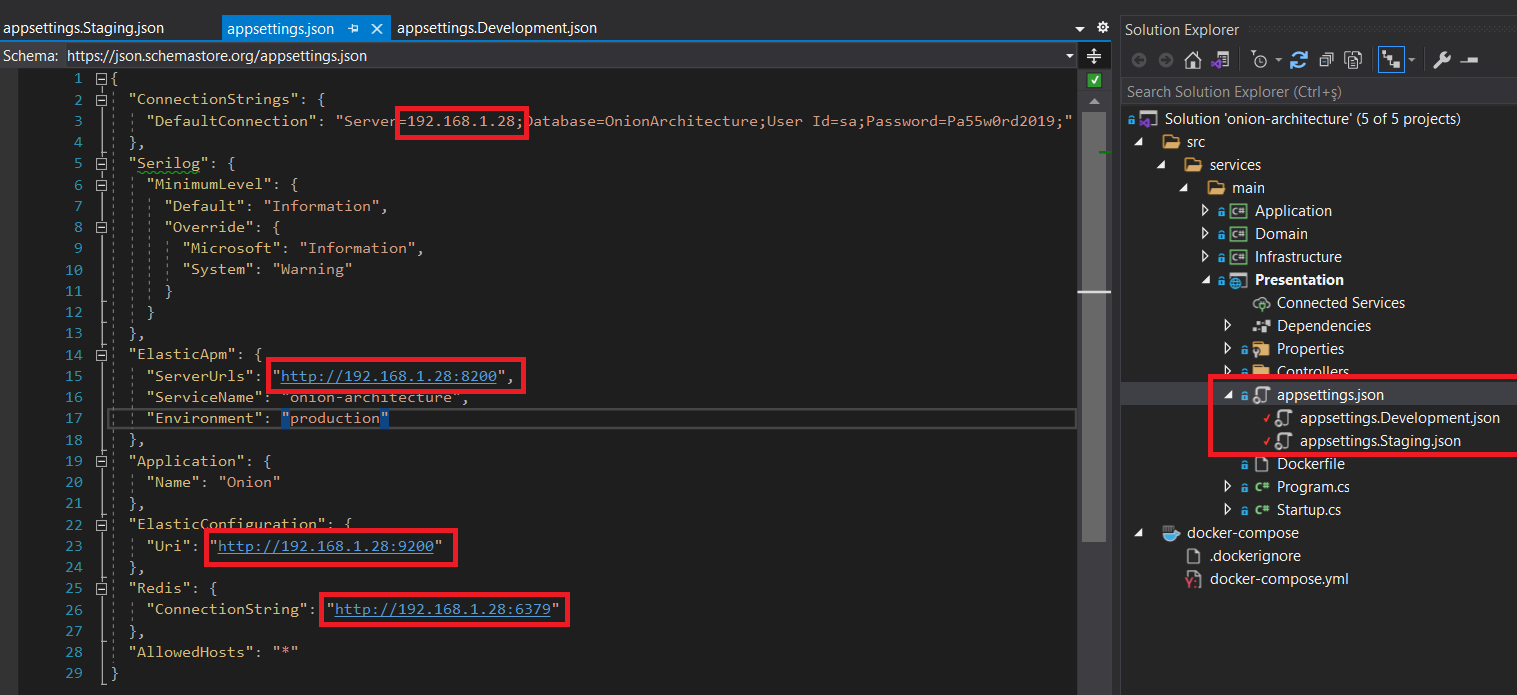Image resolution: width=1517 pixels, height=695 pixels.
Task: Open the tab overflow dropdown arrow
Action: pyautogui.click(x=1080, y=29)
